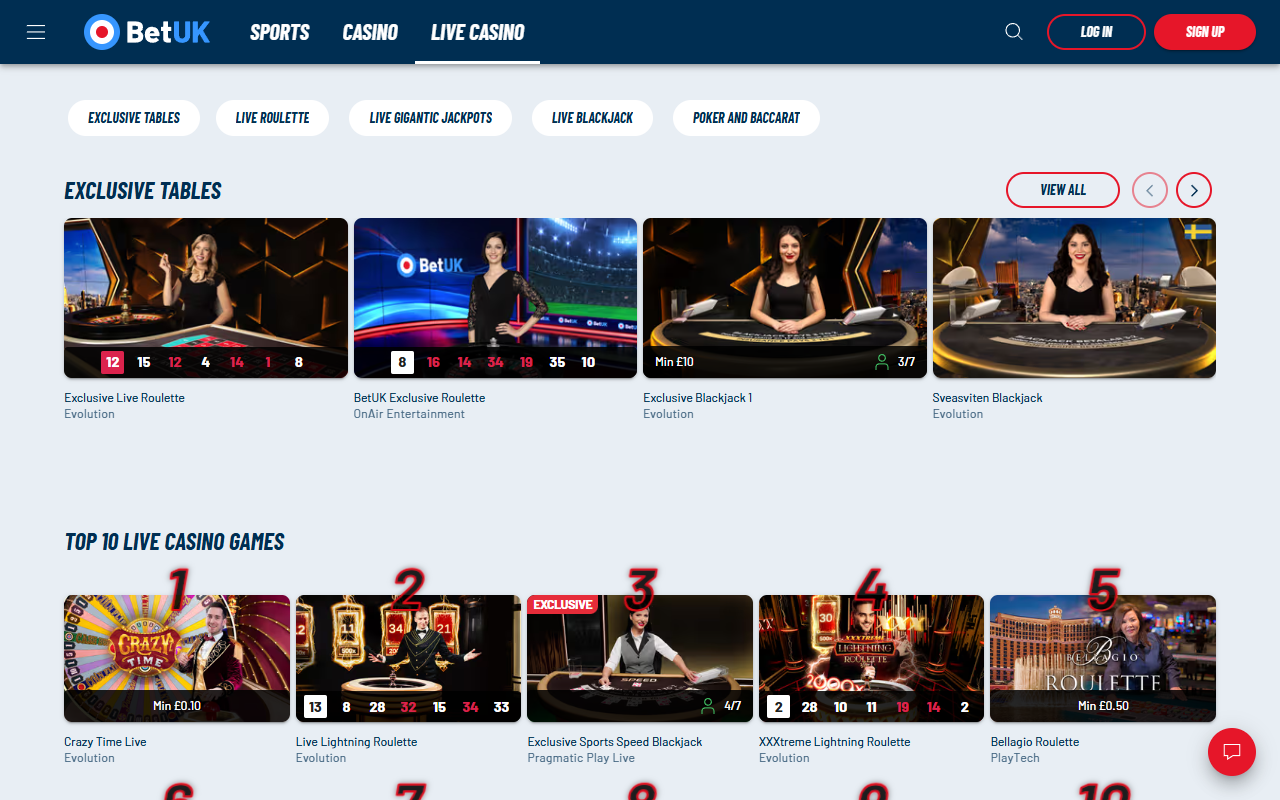1280x800 pixels.
Task: Click the Min £0.10 label
Action: (177, 706)
